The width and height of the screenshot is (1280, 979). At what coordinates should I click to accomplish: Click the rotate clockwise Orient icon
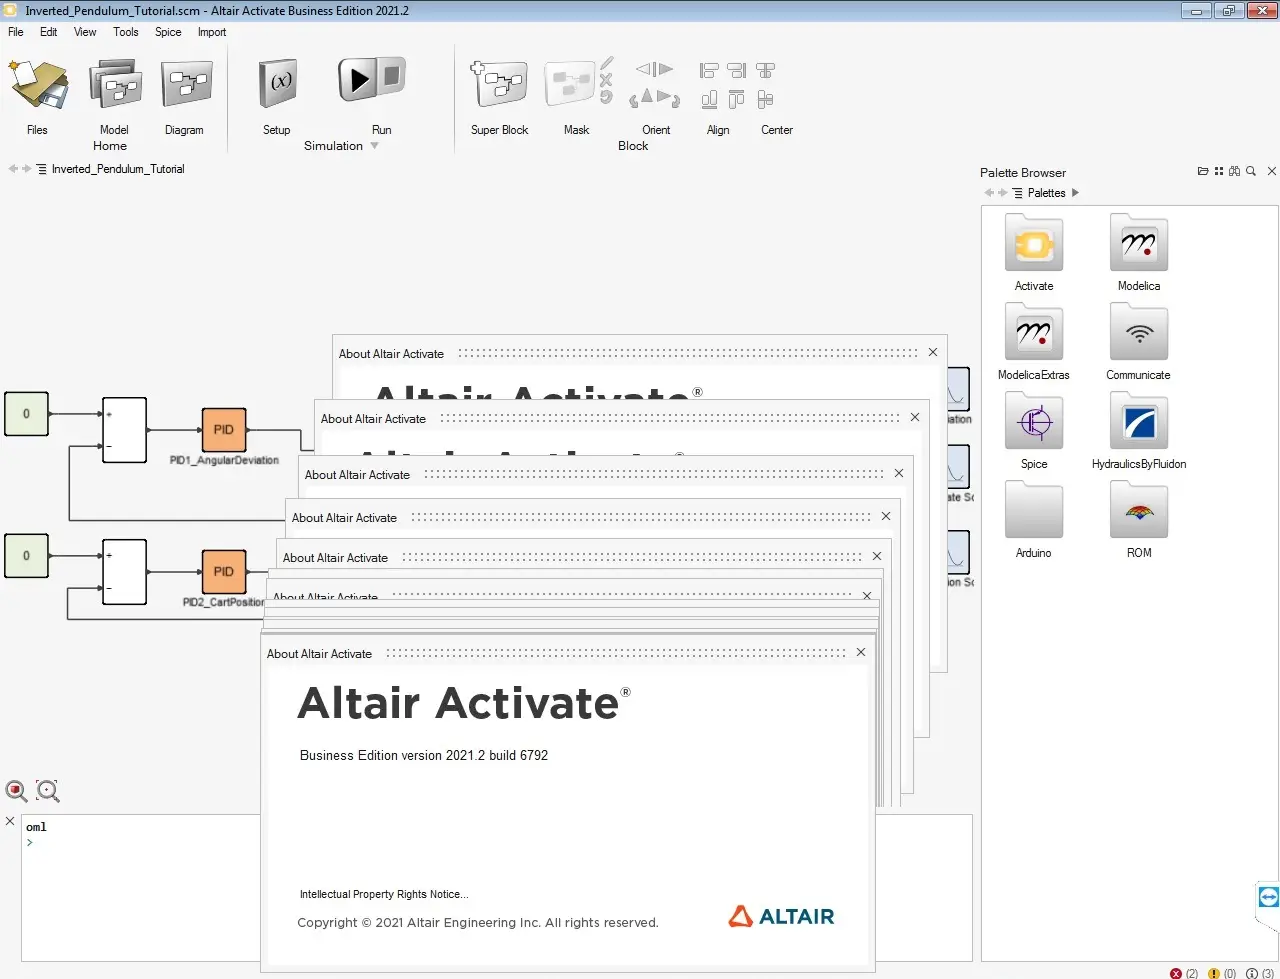pos(670,98)
